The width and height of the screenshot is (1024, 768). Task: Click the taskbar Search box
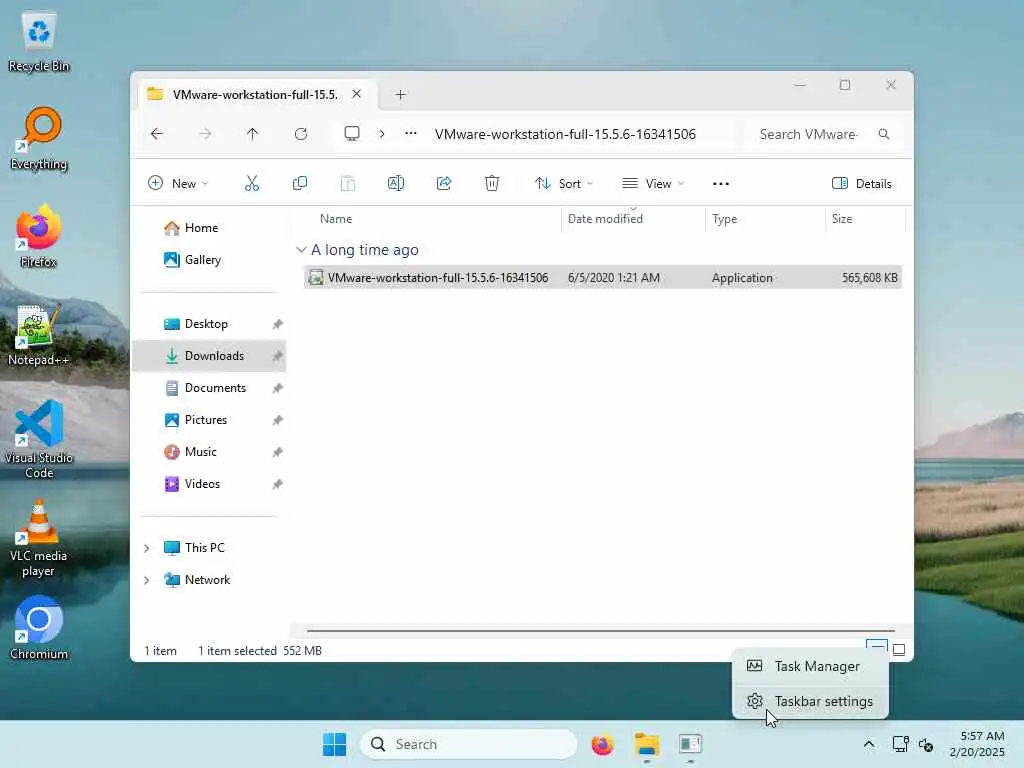469,744
